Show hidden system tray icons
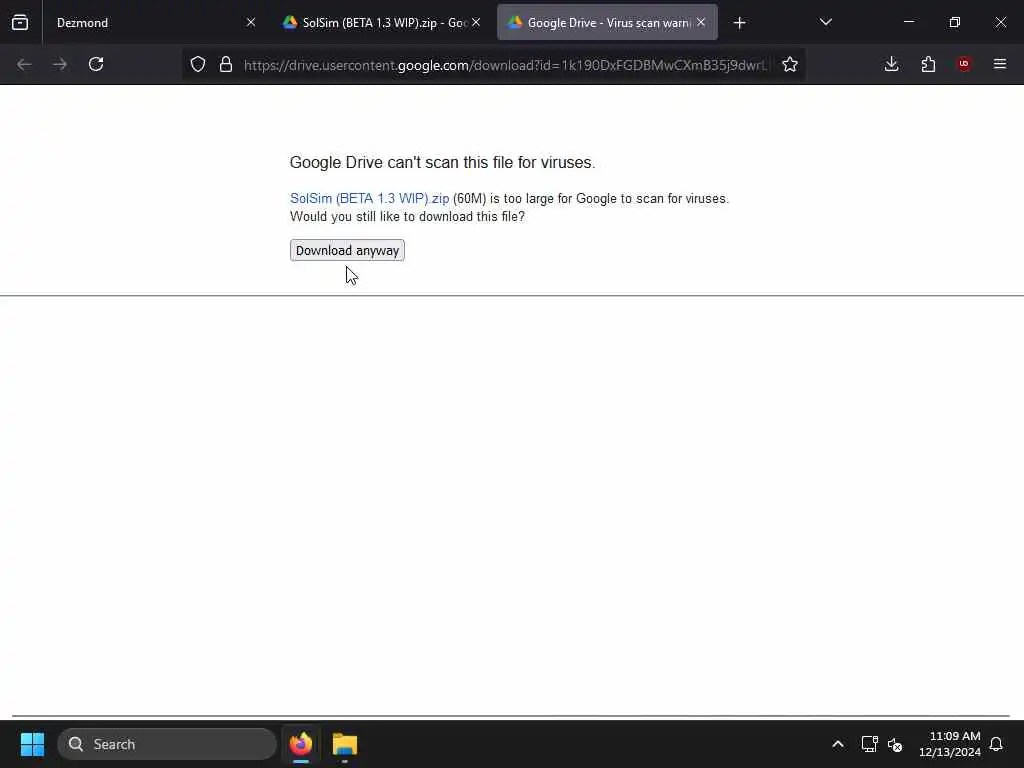This screenshot has height=768, width=1024. pyautogui.click(x=838, y=744)
